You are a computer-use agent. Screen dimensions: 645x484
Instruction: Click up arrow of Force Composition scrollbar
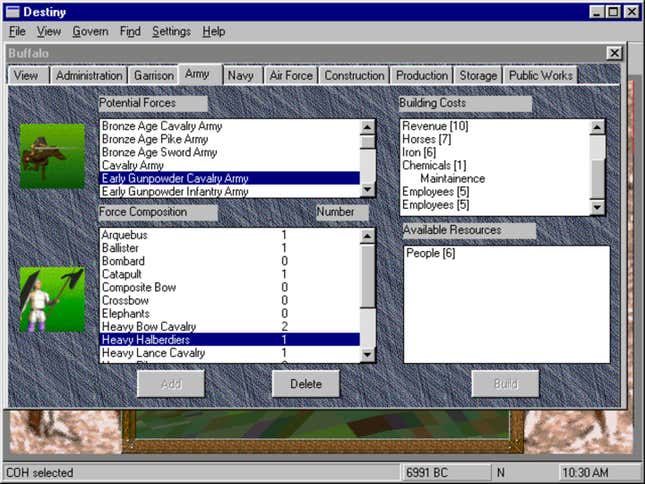pos(367,236)
